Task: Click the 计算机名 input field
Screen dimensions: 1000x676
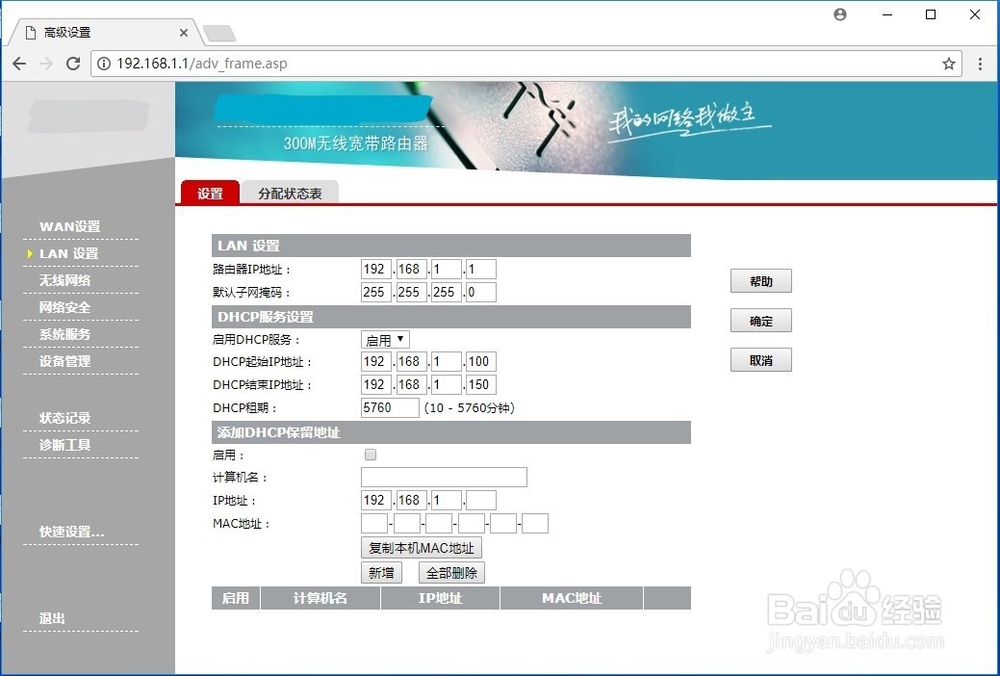Action: pyautogui.click(x=444, y=477)
